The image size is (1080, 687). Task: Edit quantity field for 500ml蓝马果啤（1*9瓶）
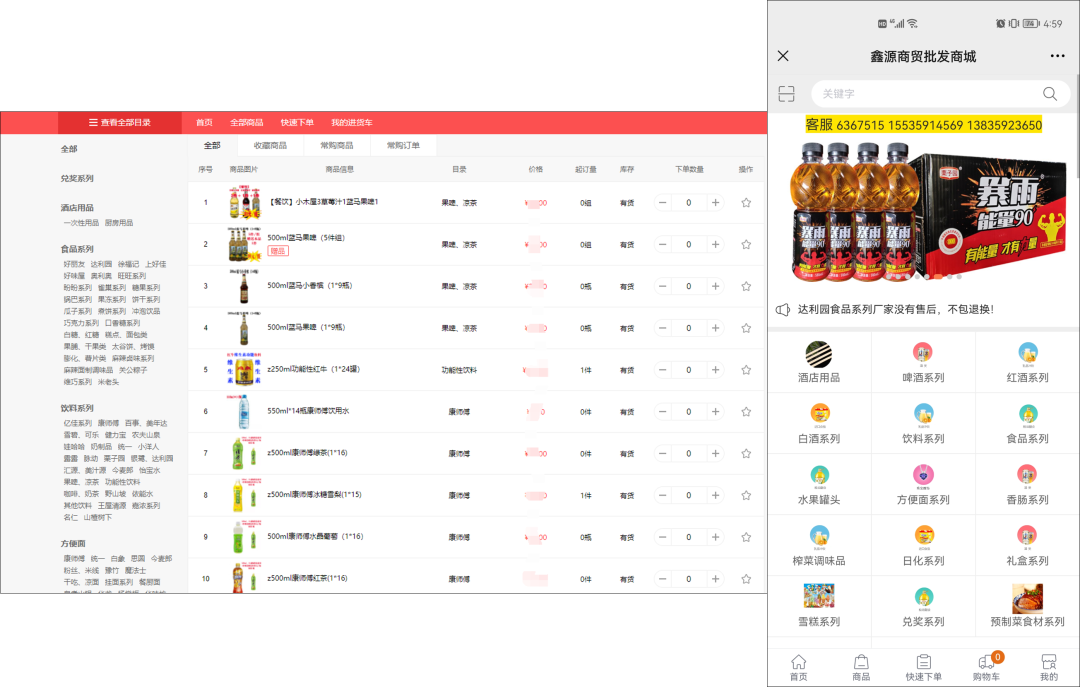[689, 328]
